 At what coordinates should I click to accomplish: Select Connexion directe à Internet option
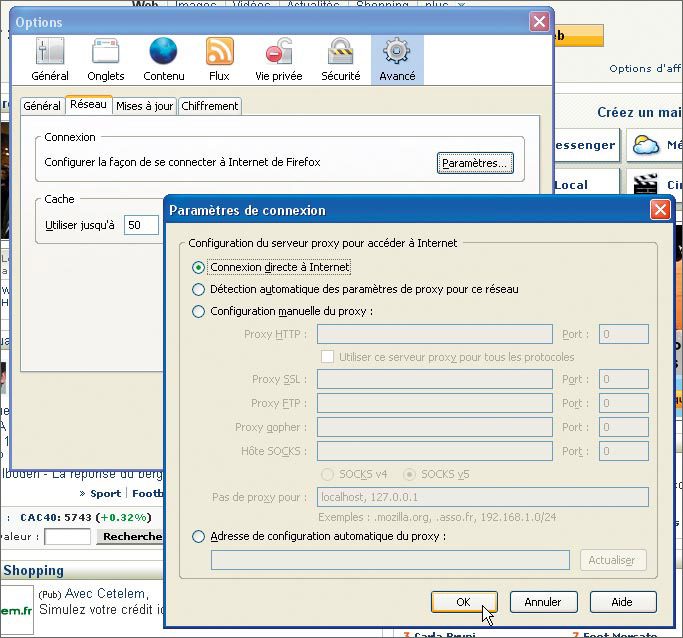click(199, 267)
